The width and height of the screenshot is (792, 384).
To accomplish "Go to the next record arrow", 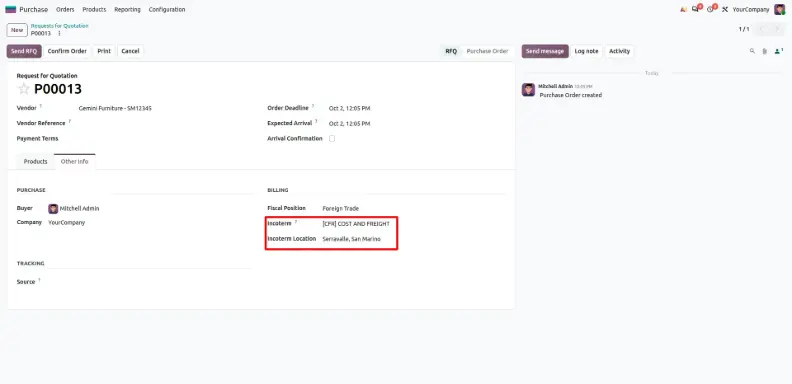I will (x=777, y=29).
